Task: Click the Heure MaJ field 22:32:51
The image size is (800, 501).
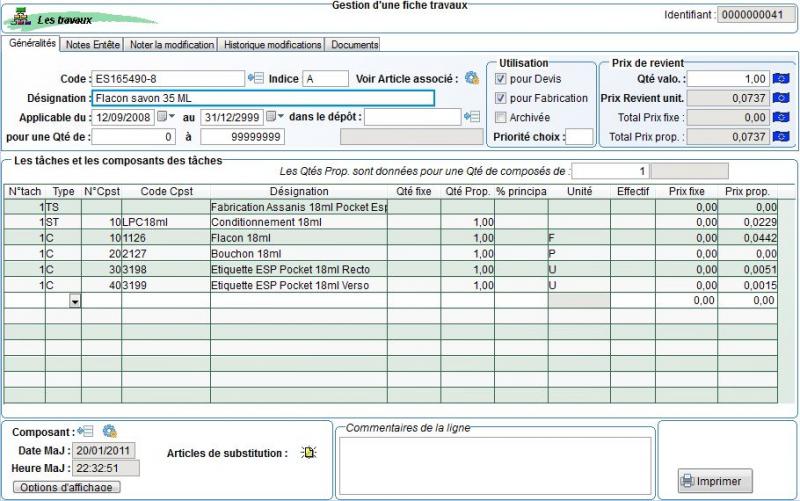Action: (x=106, y=468)
